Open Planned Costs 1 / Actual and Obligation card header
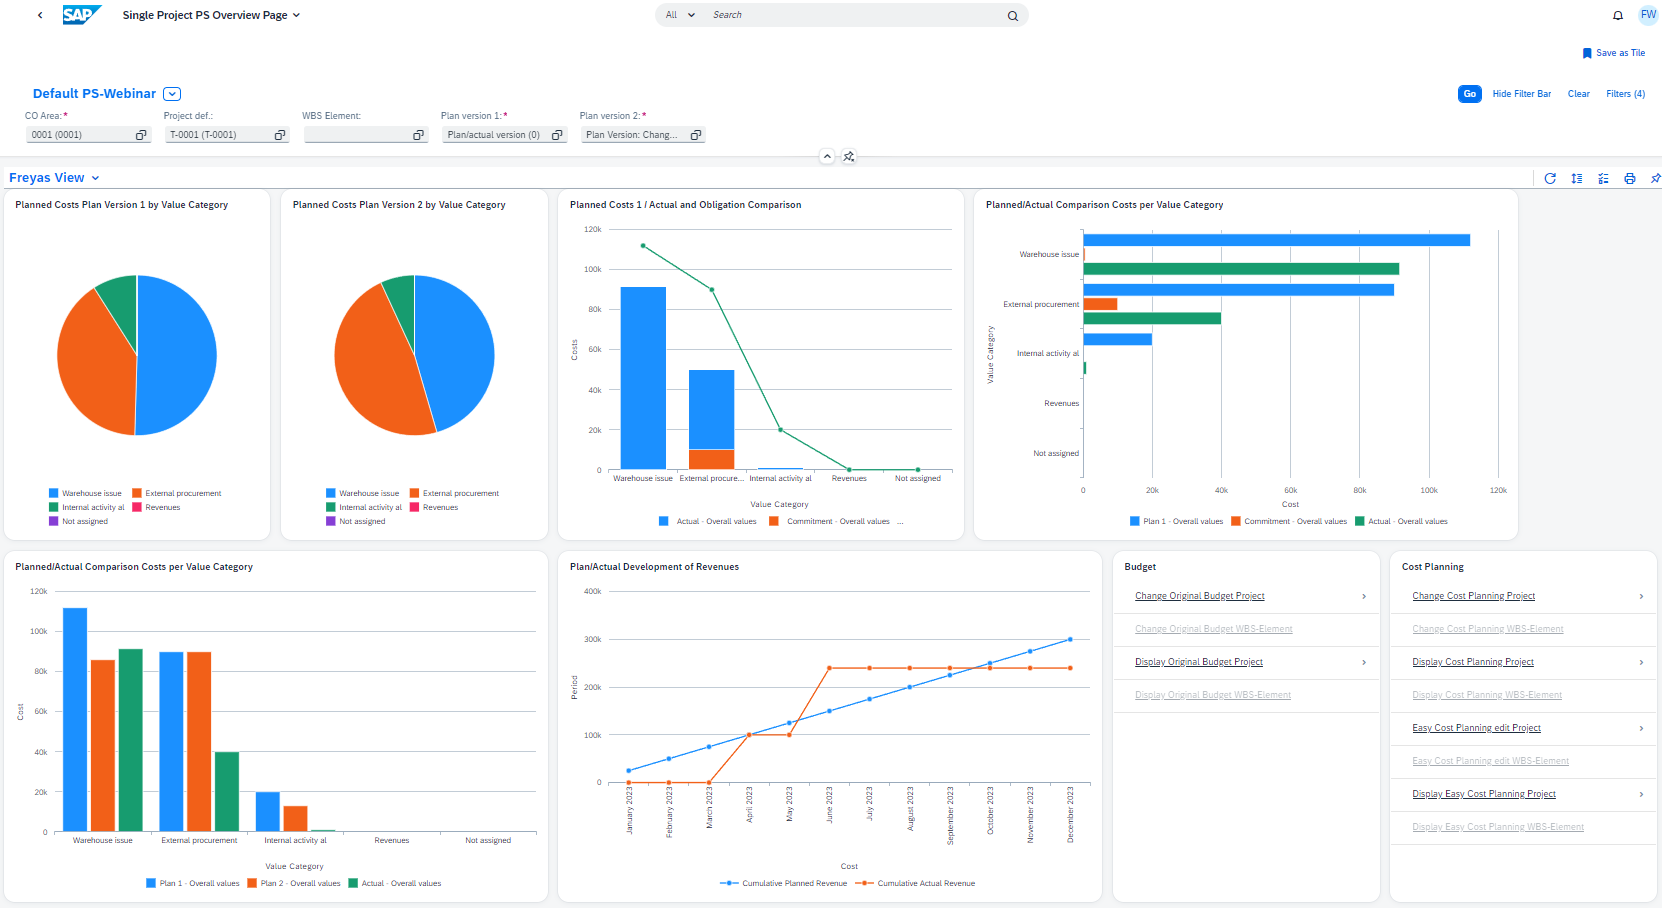The height and width of the screenshot is (908, 1662). point(686,205)
